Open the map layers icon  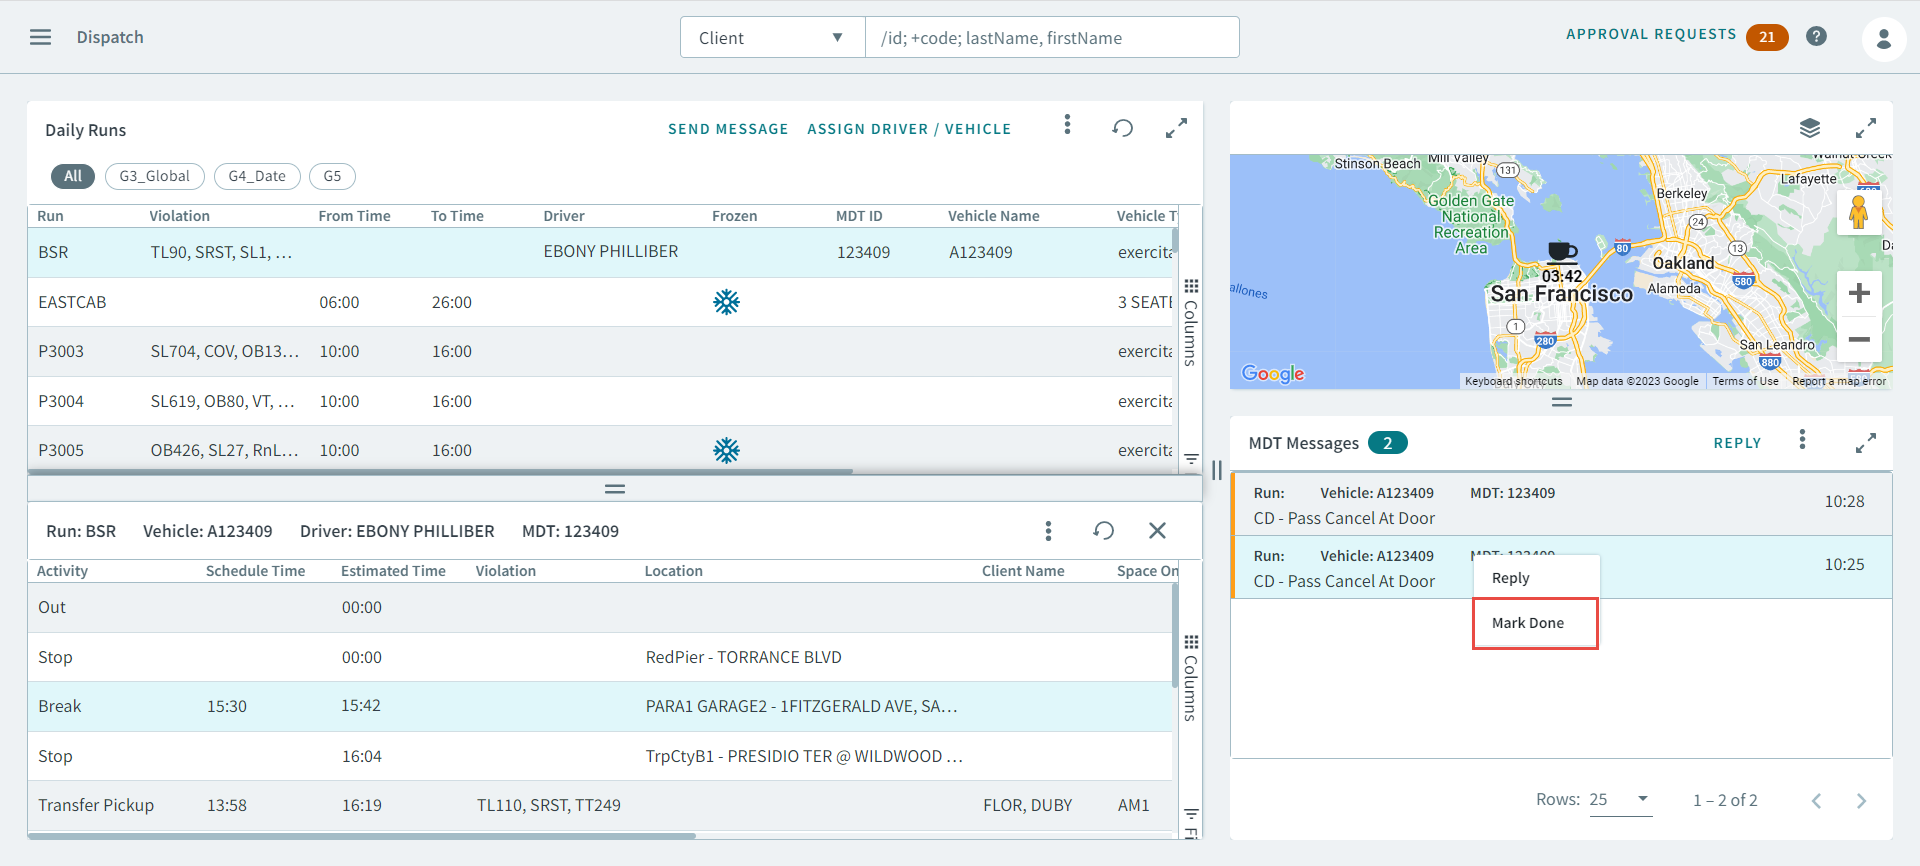tap(1809, 128)
